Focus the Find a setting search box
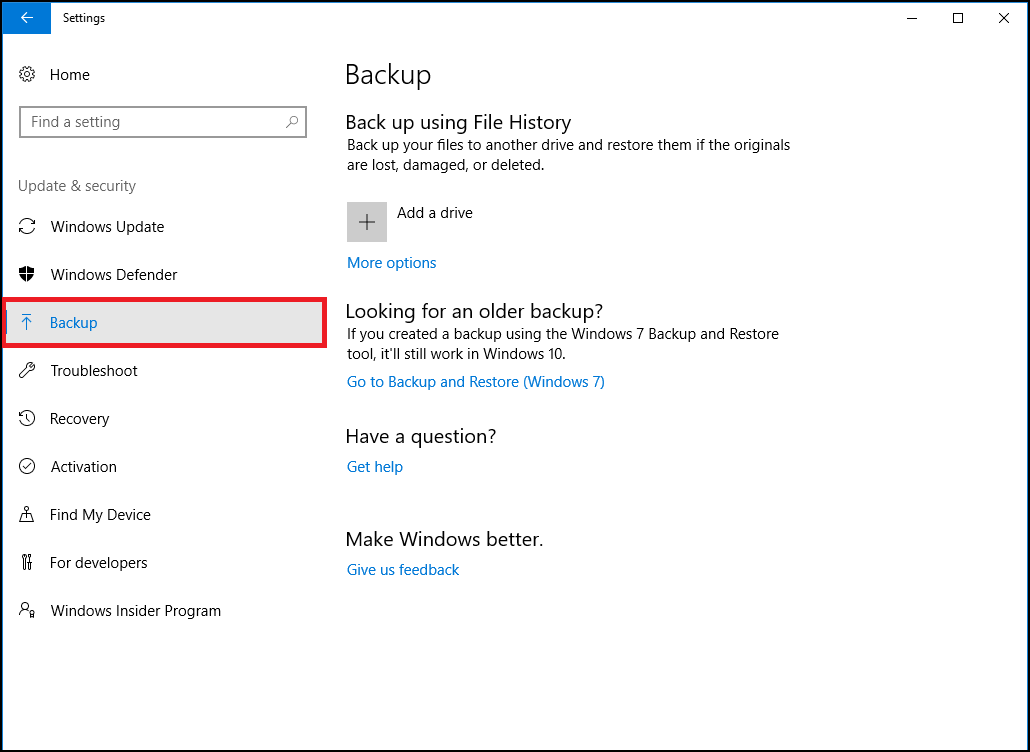The height and width of the screenshot is (752, 1030). pos(150,122)
